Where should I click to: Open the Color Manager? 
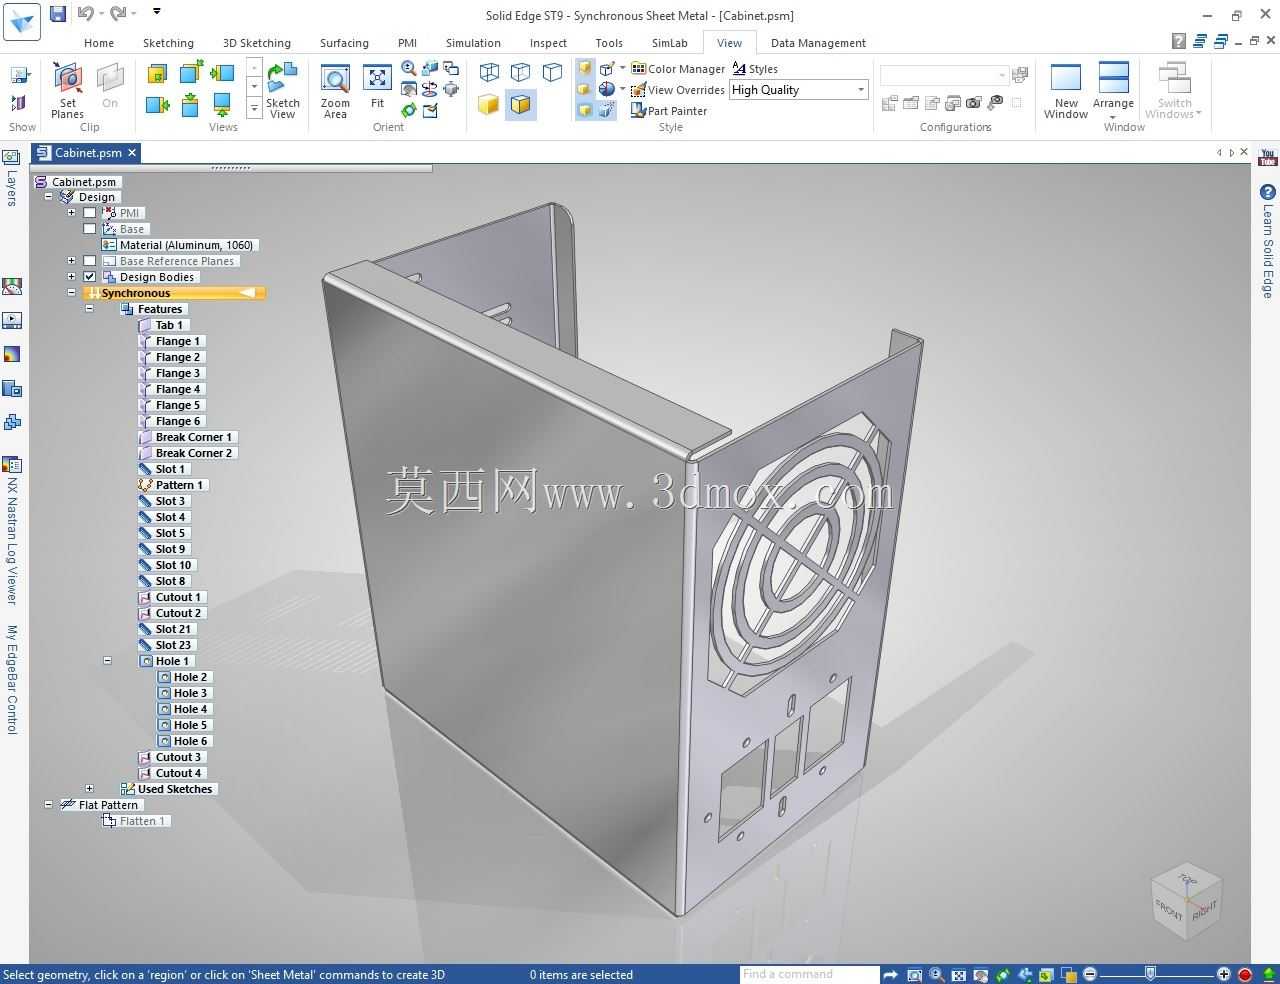[678, 69]
